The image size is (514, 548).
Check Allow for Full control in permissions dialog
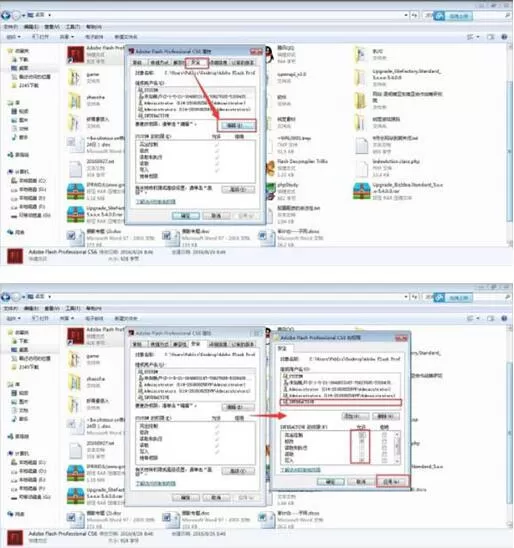point(362,435)
